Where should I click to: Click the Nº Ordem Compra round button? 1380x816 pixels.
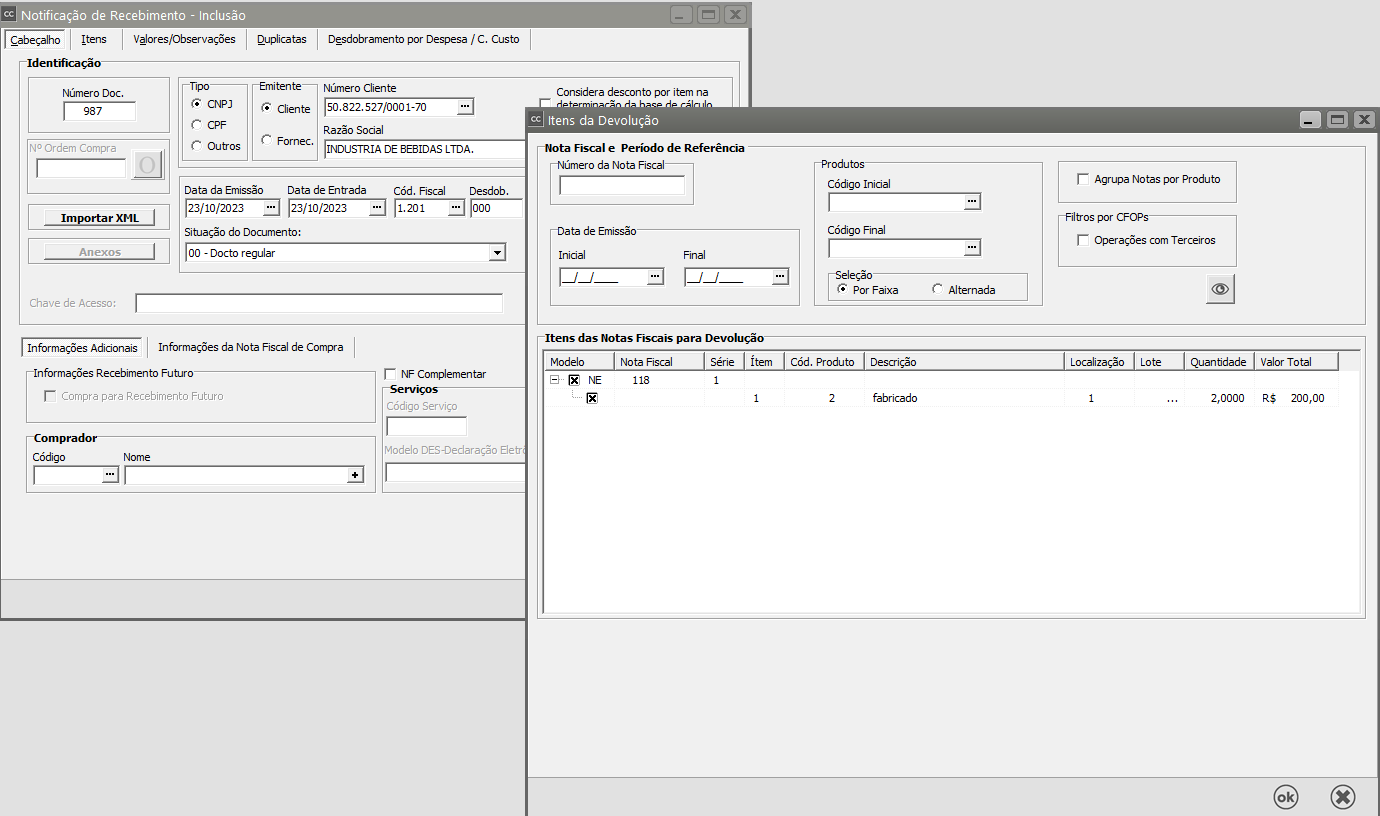[147, 165]
